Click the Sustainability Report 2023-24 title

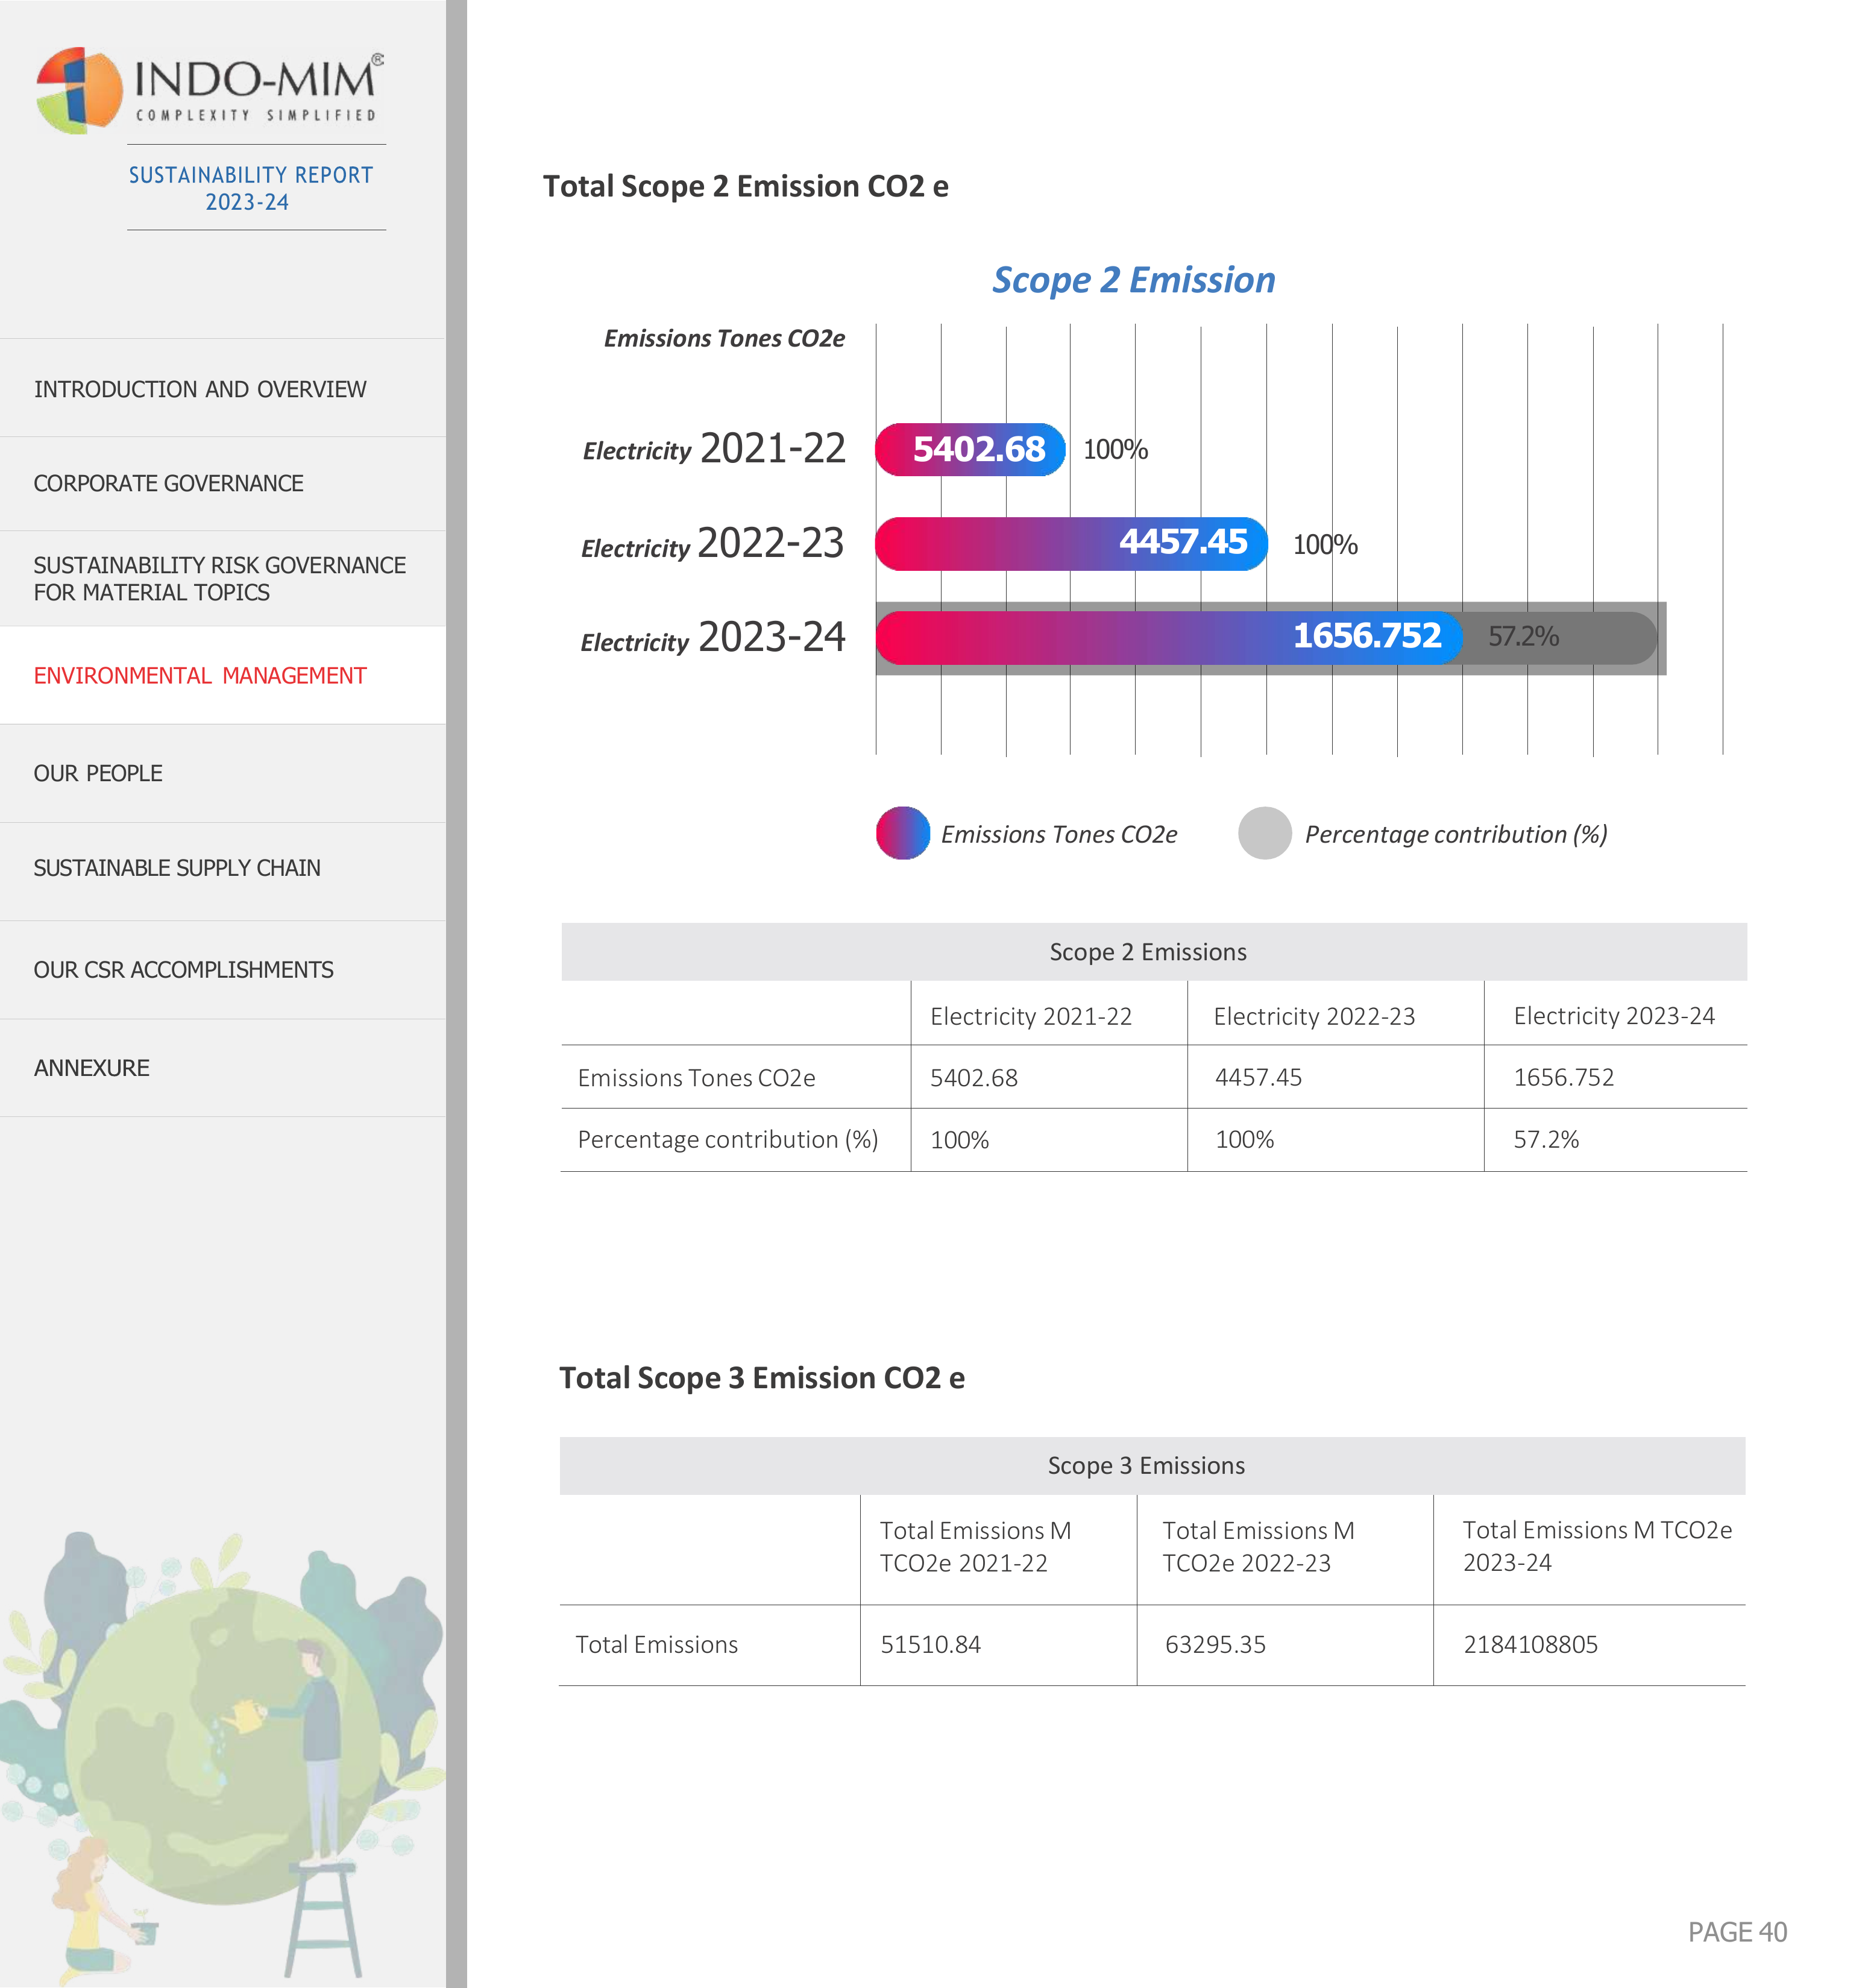point(250,188)
